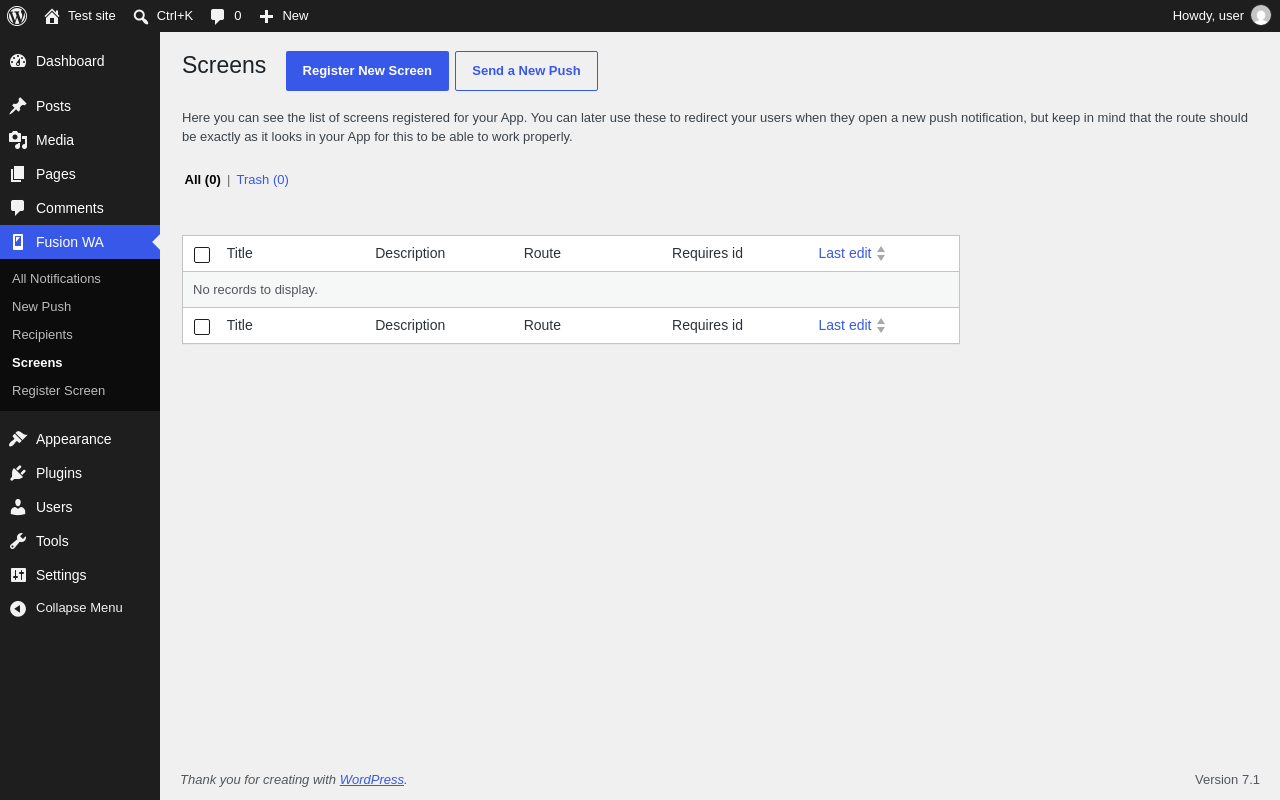This screenshot has width=1280, height=800.
Task: Click the Users person icon
Action: click(x=18, y=507)
